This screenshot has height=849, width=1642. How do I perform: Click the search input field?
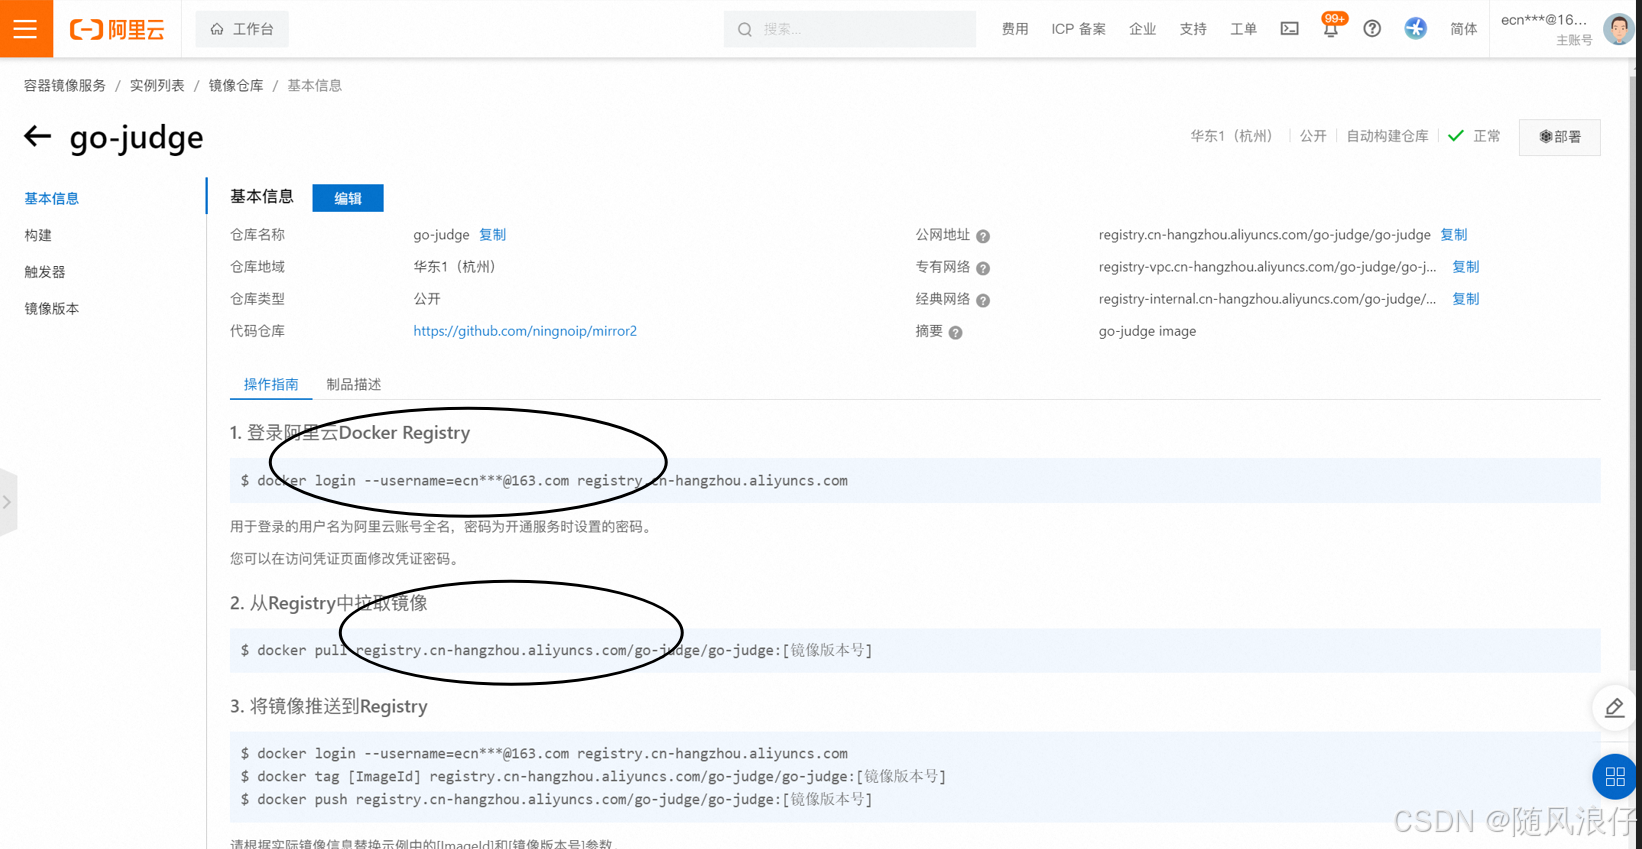pos(850,29)
